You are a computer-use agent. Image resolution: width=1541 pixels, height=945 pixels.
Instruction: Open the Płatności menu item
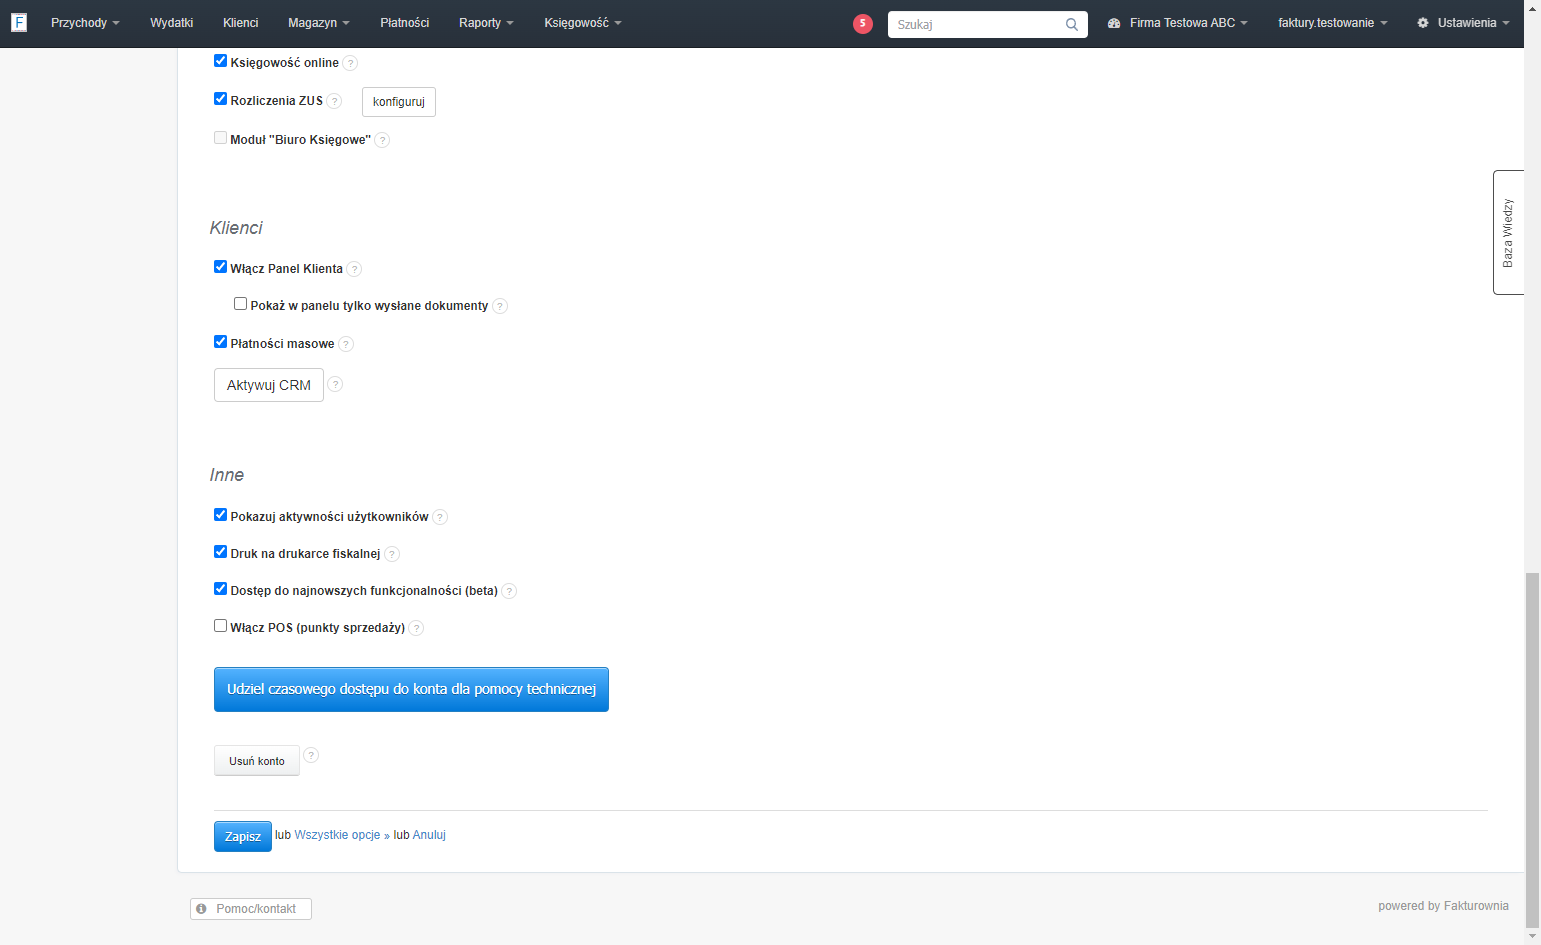(404, 23)
